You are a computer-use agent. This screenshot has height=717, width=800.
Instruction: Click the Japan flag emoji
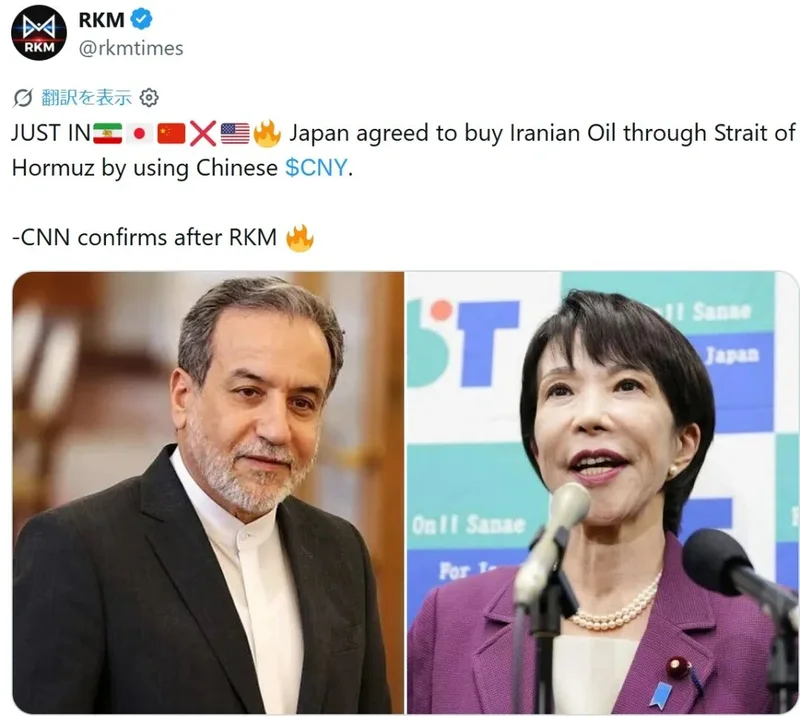139,134
